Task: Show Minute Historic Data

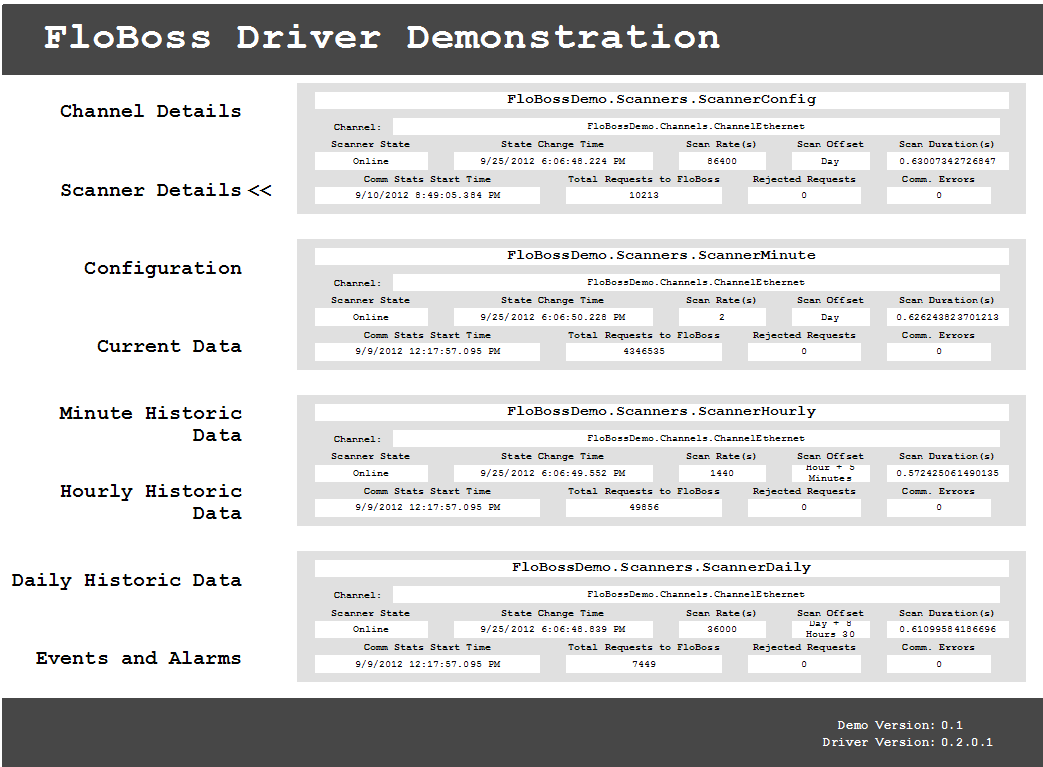Action: pyautogui.click(x=150, y=424)
